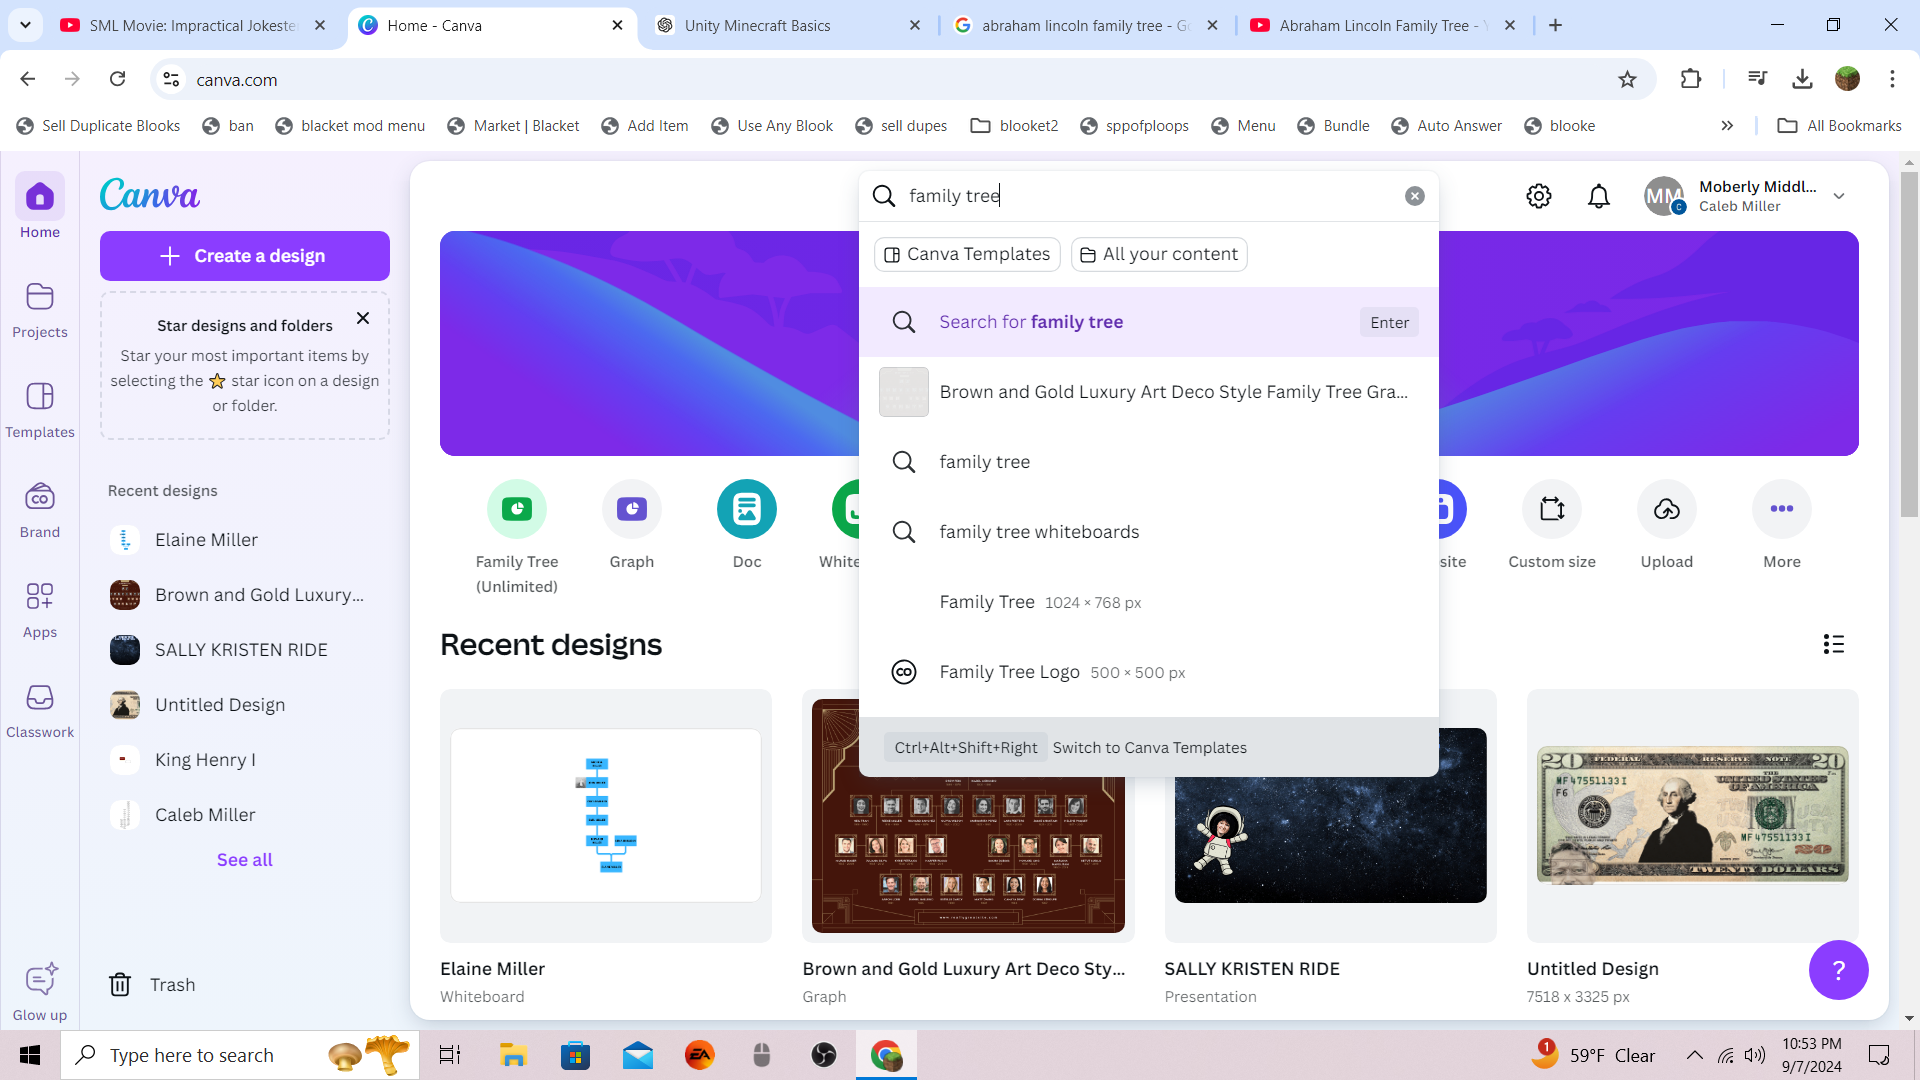Expand the Caleb Miller account dropdown
Screen dimensions: 1920x1080
pyautogui.click(x=1839, y=196)
